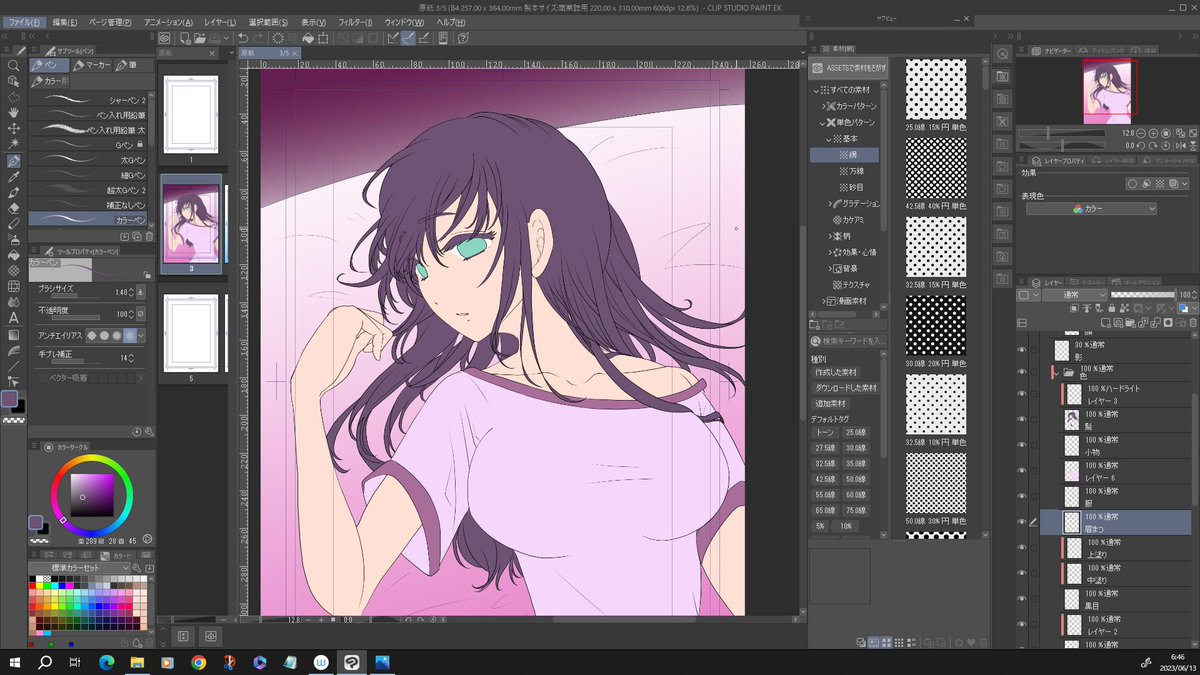Image resolution: width=1200 pixels, height=675 pixels.
Task: Hide the 服 layer via eye icon
Action: click(x=1022, y=496)
